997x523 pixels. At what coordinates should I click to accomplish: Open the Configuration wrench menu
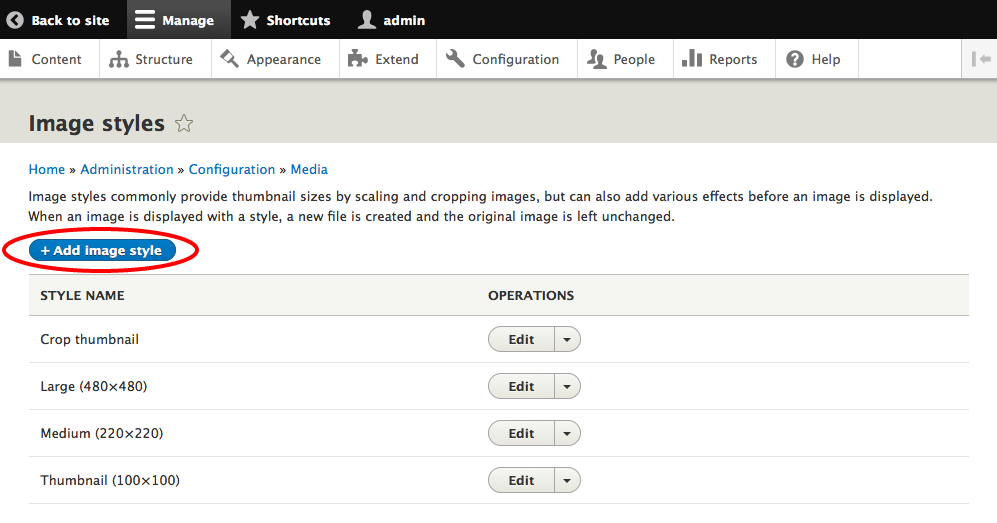pos(456,59)
